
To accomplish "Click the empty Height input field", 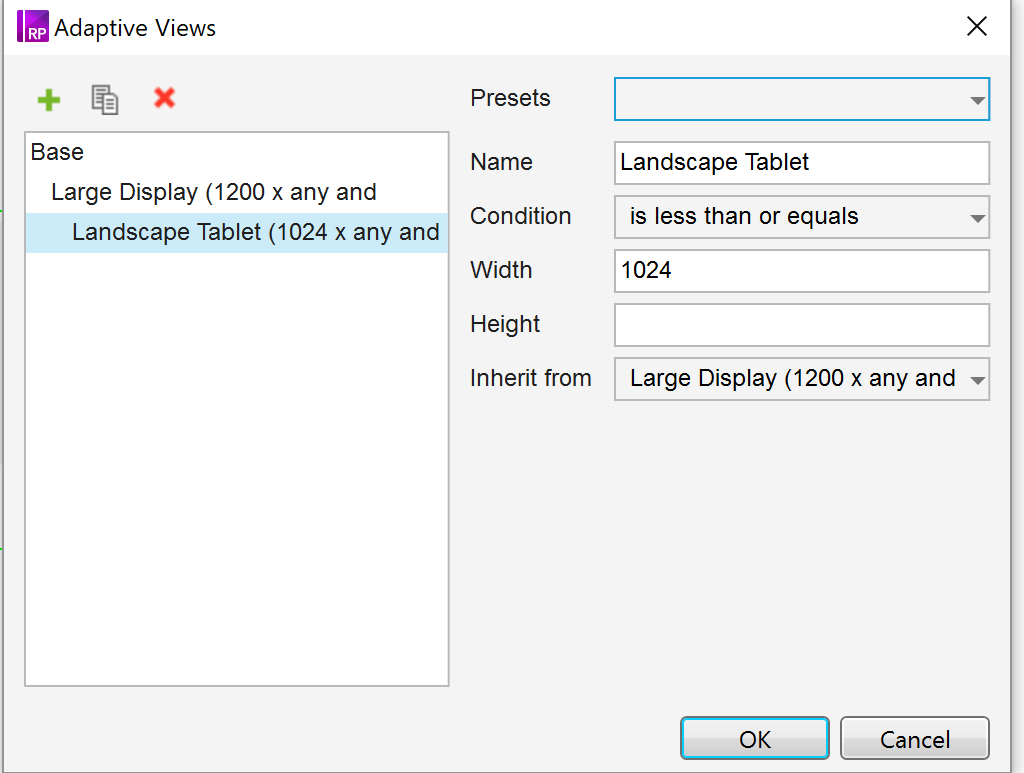I will point(801,325).
